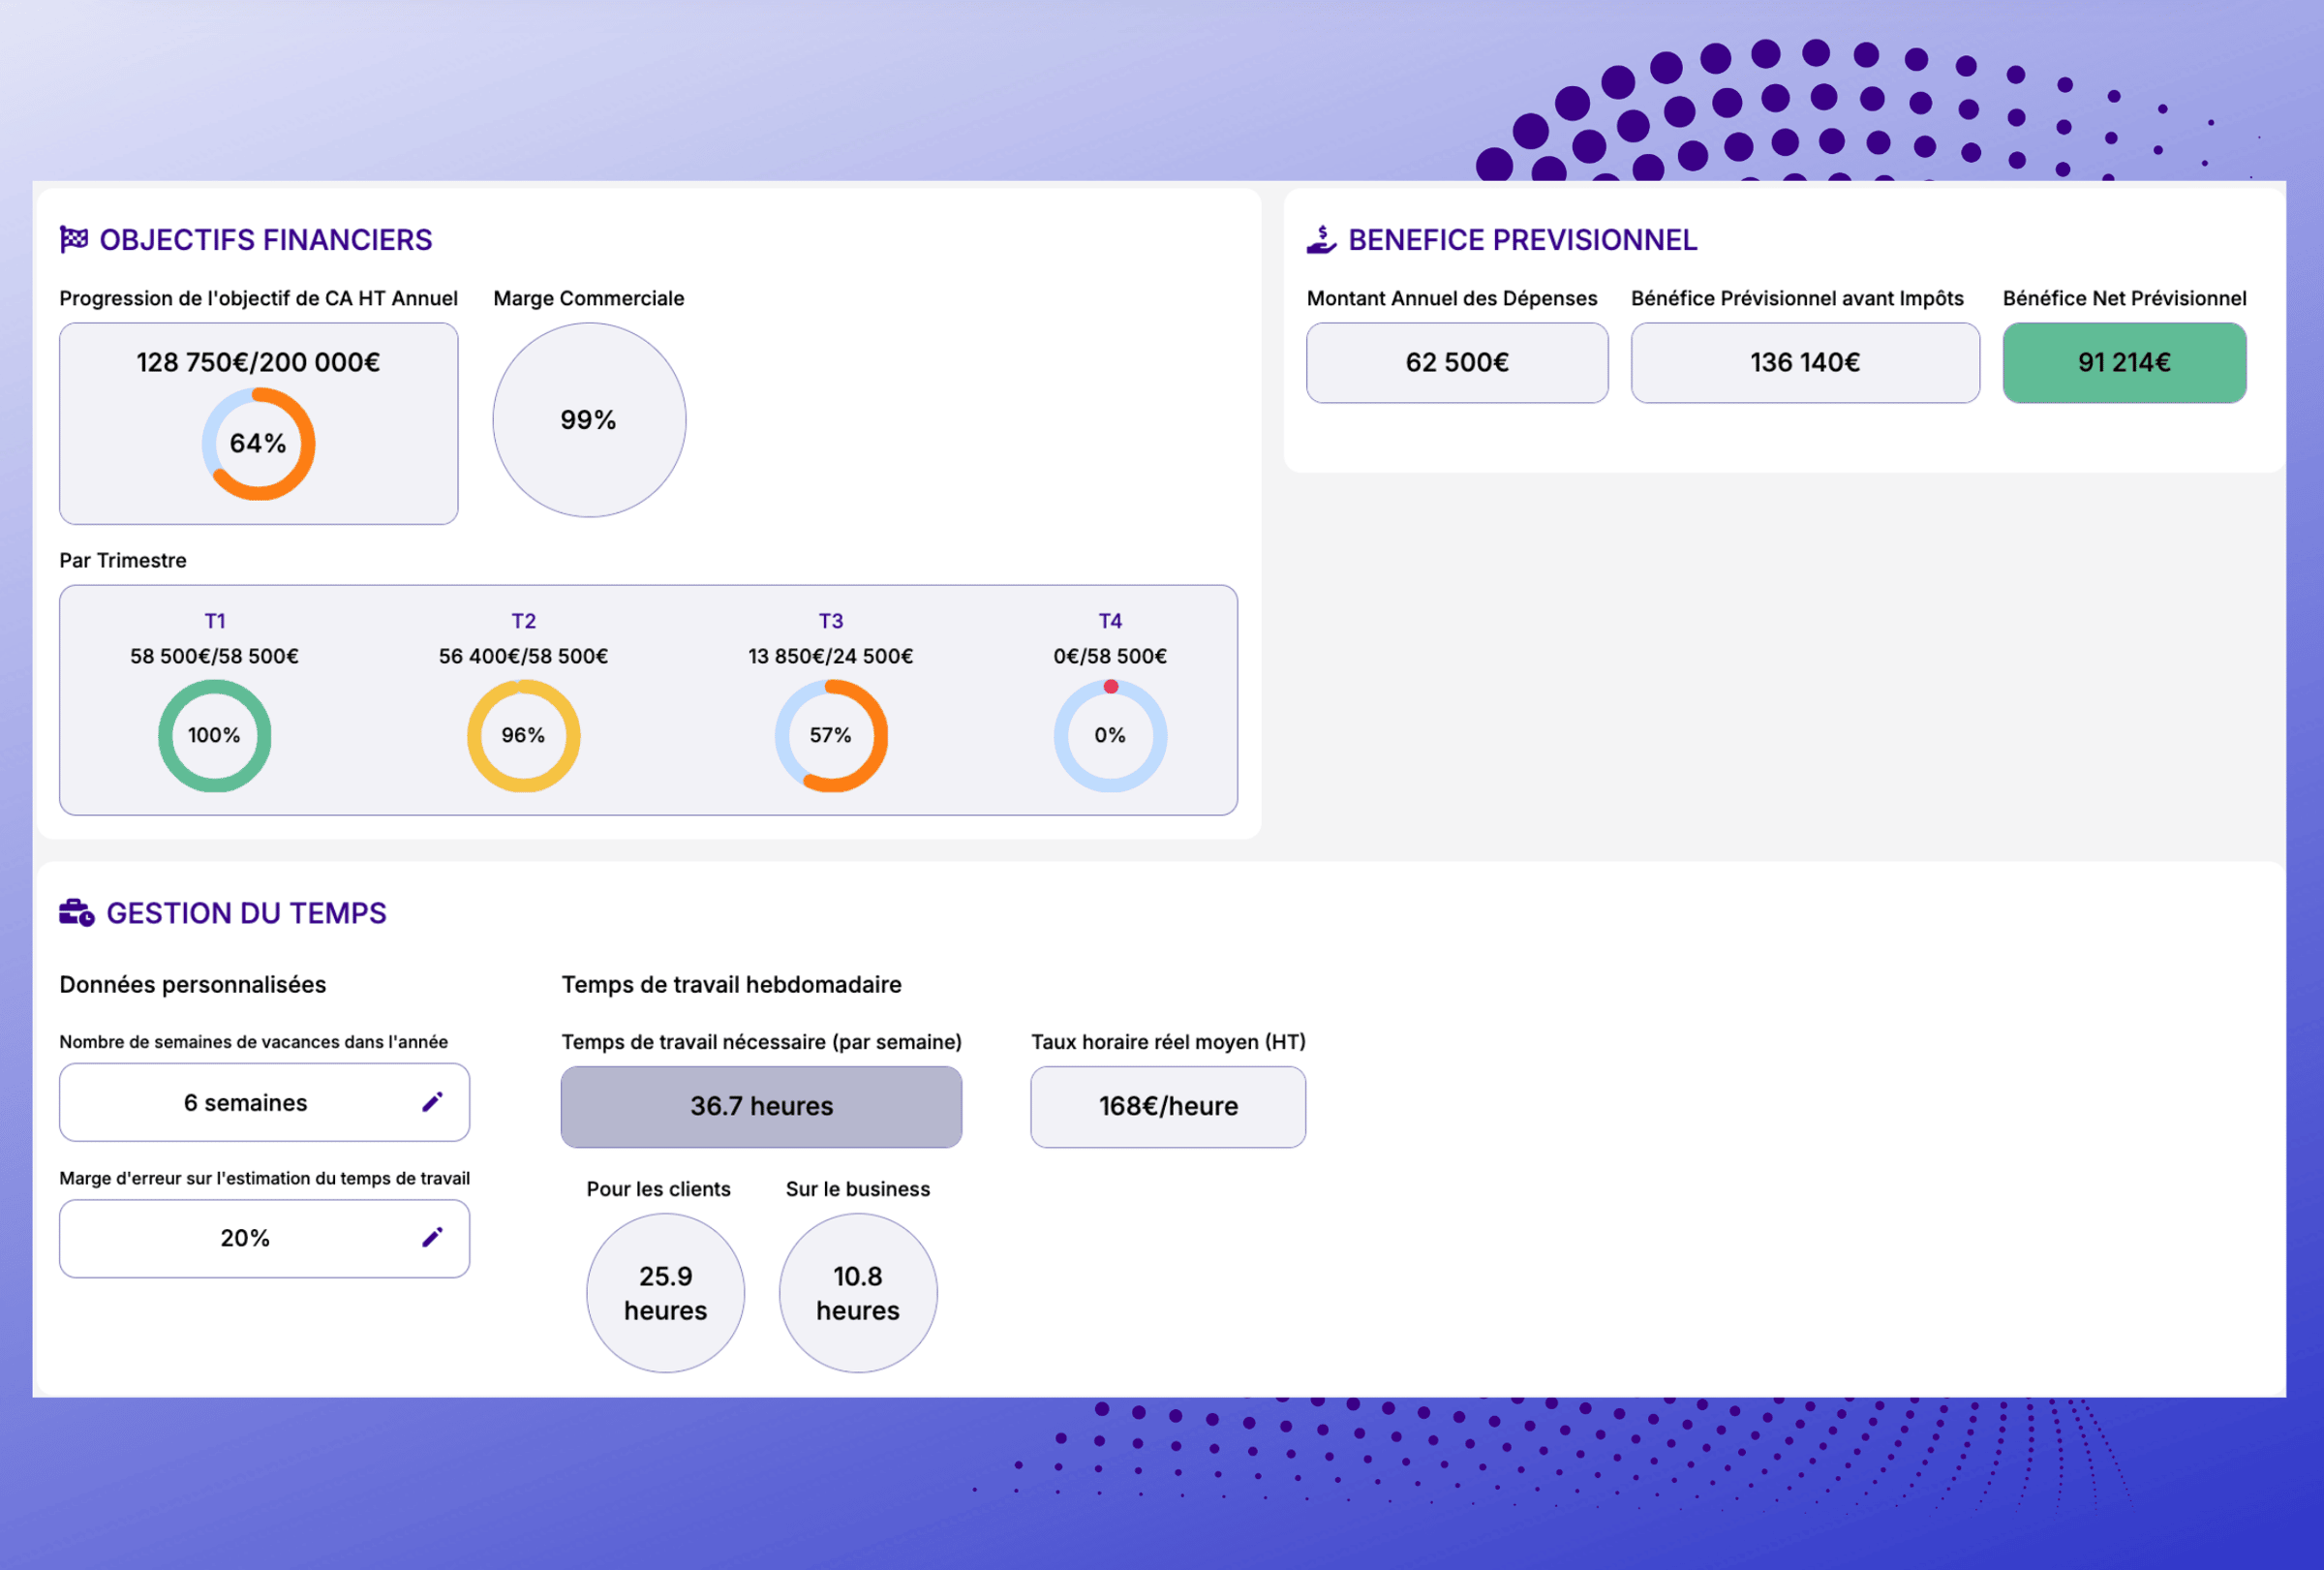
Task: Click the 62 500€ annual expenses box
Action: coord(1457,363)
